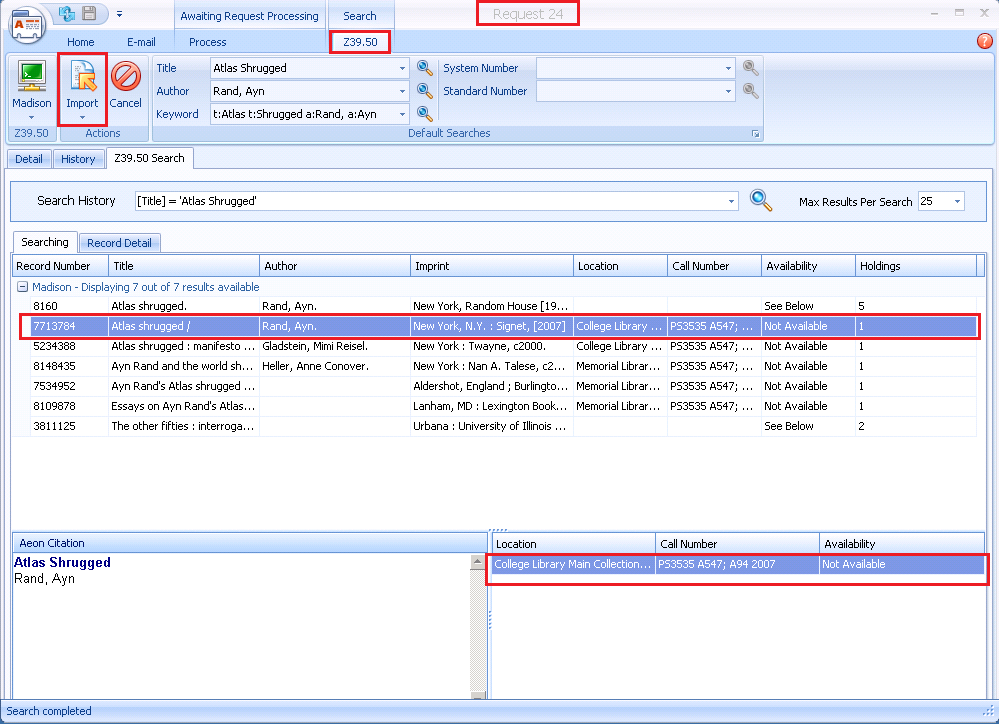Click the Search History magnifier icon
The width and height of the screenshot is (999, 724).
pos(761,200)
